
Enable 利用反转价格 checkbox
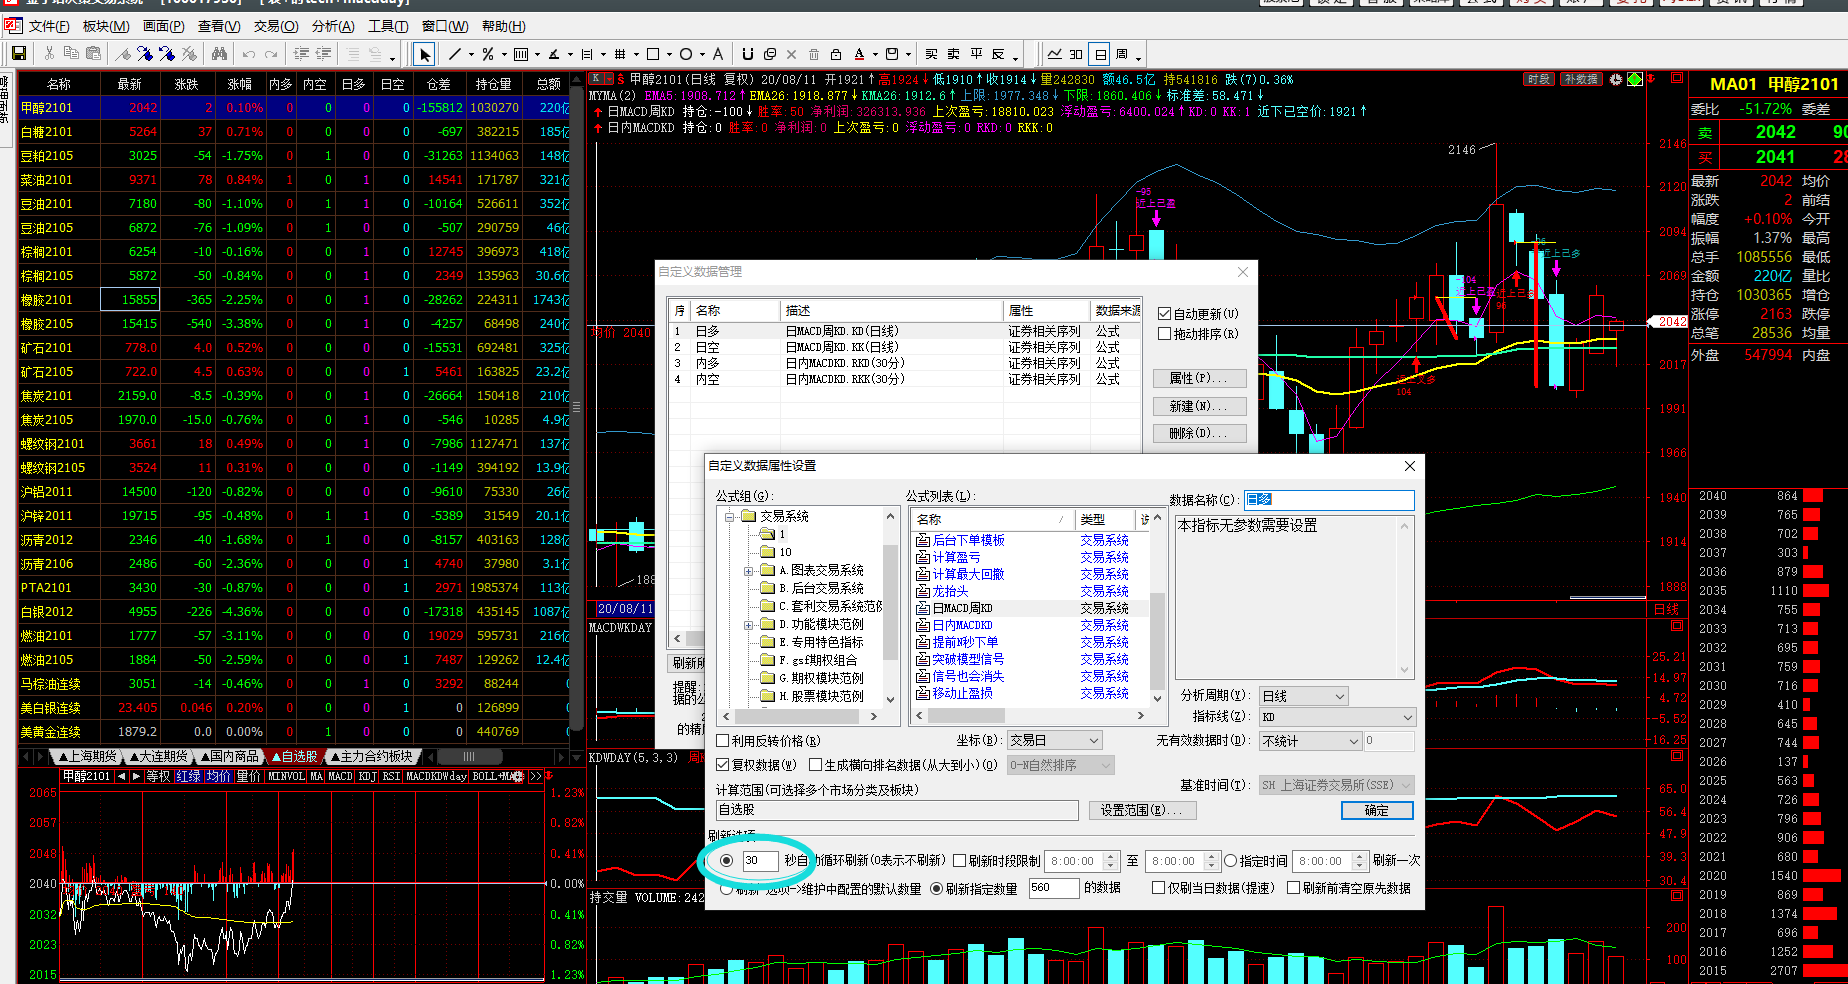click(723, 741)
